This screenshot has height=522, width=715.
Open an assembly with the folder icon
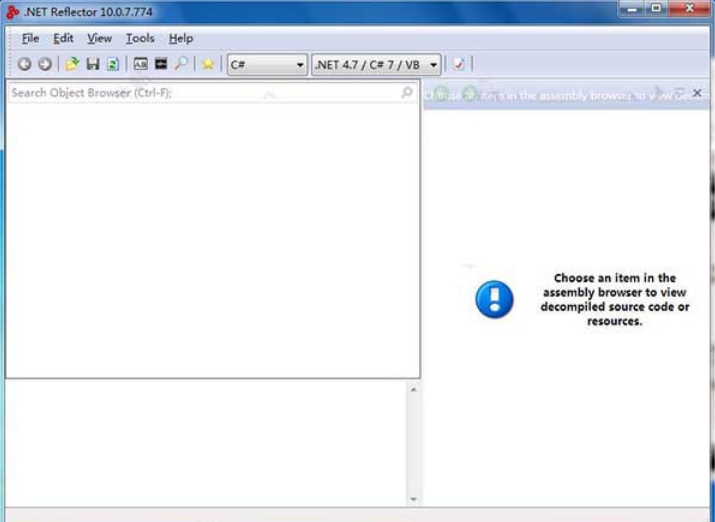tap(72, 64)
